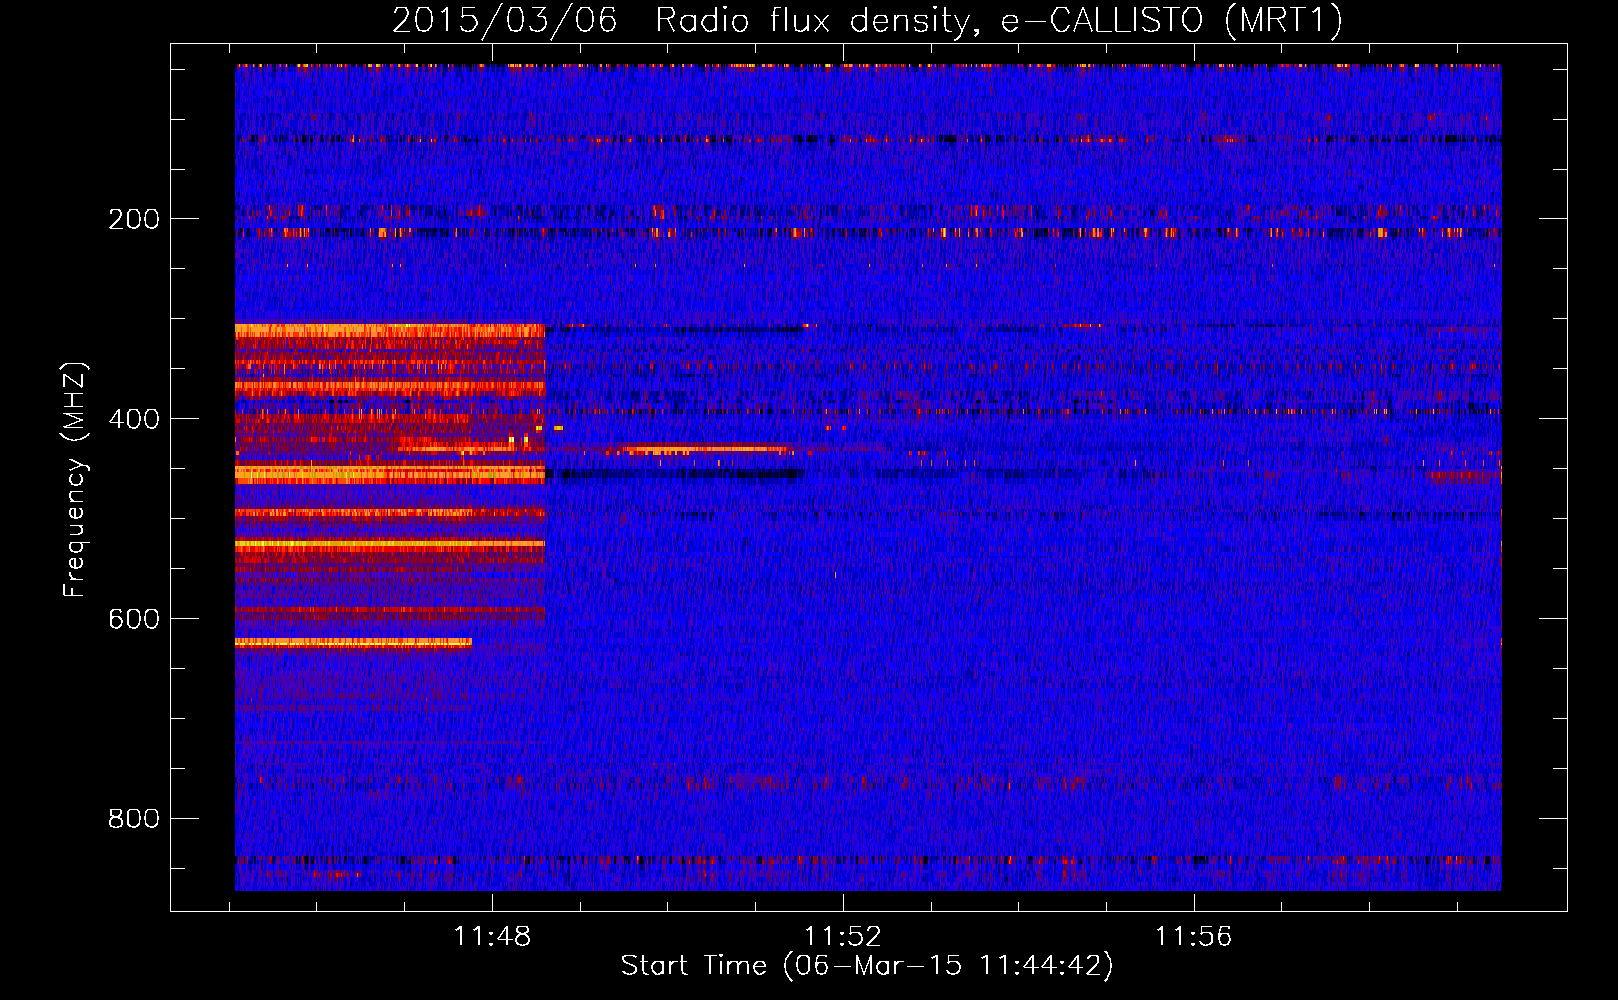Click the '200' frequency tick label
This screenshot has width=1618, height=1000.
(134, 219)
